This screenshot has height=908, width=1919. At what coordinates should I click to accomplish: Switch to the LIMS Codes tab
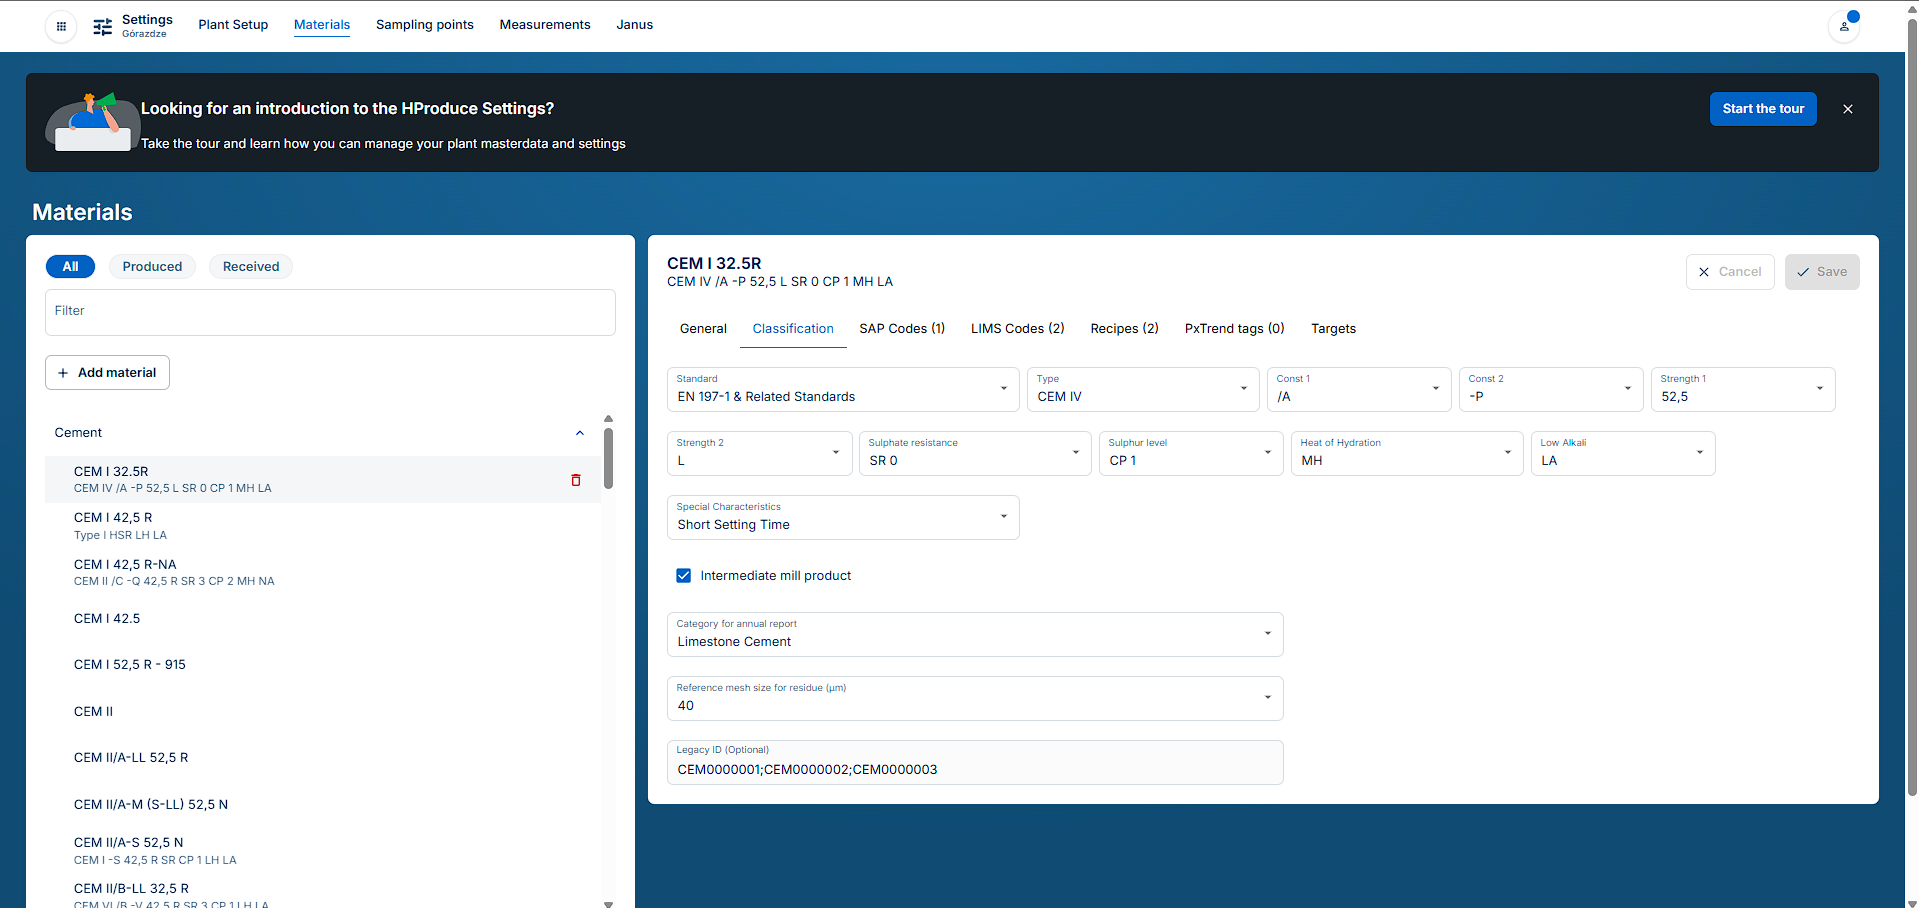pyautogui.click(x=1017, y=329)
